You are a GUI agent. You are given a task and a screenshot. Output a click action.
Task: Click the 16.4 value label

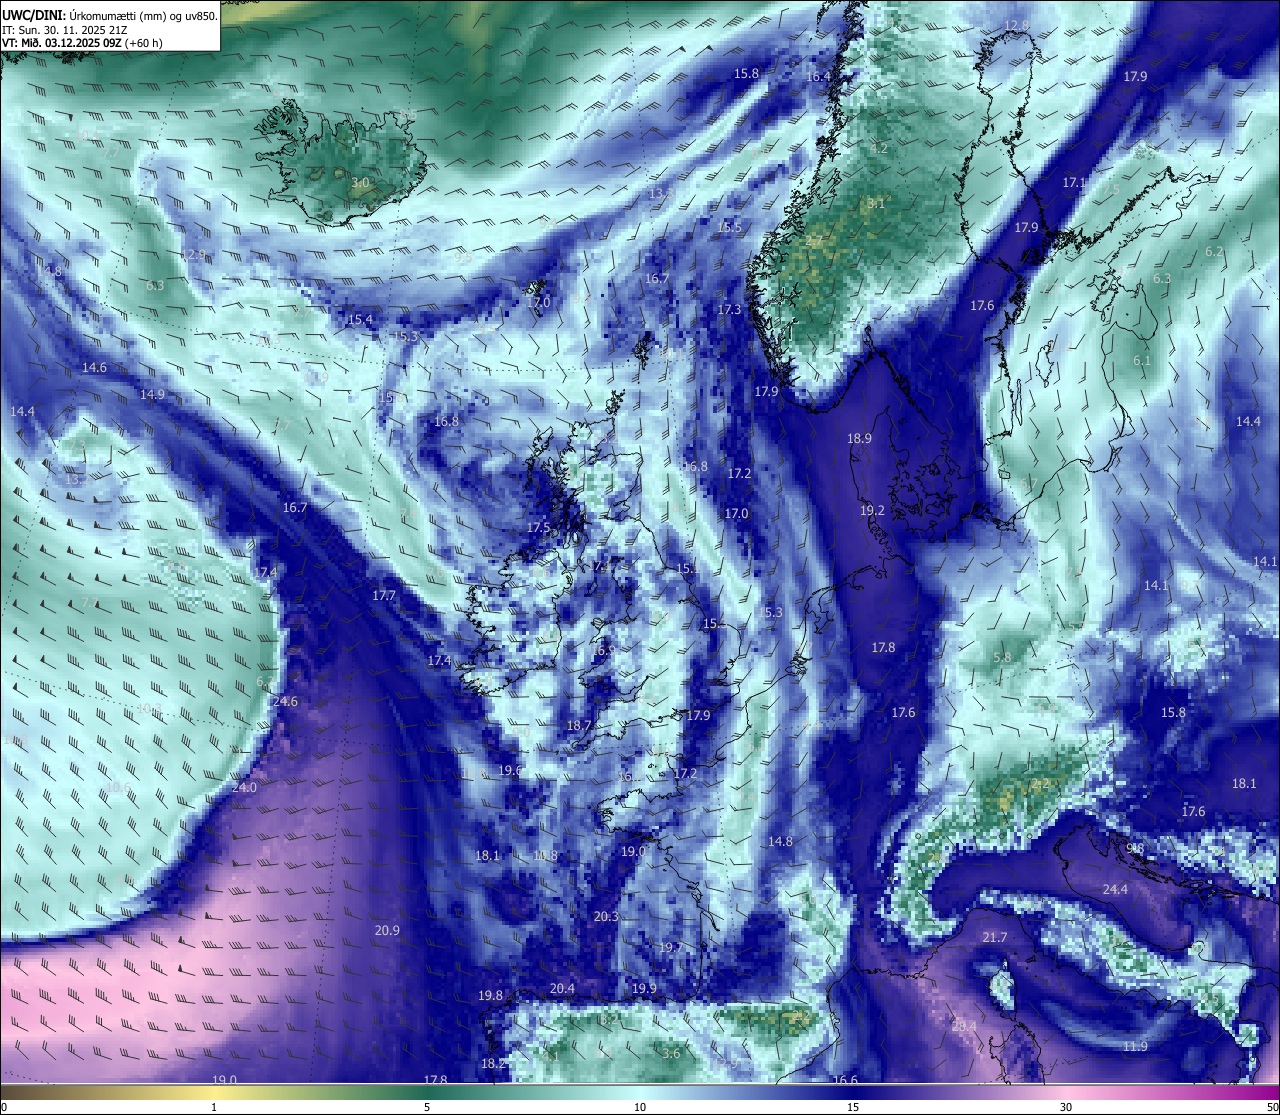(x=818, y=77)
